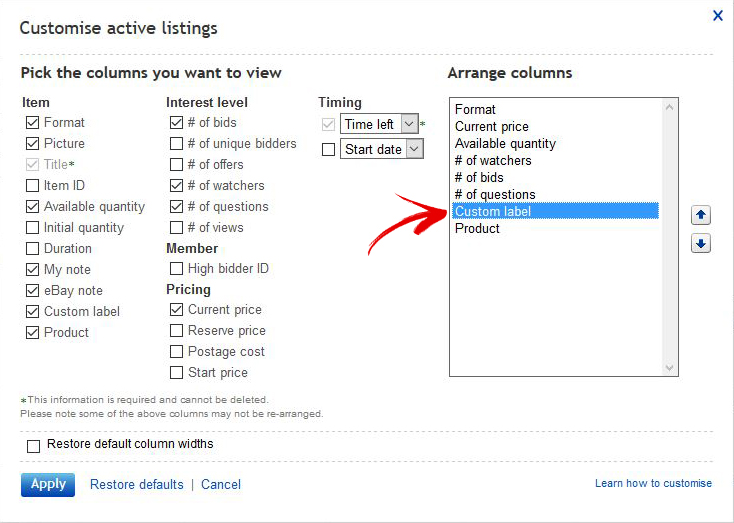This screenshot has width=734, height=523.
Task: Click the Restore defaults link
Action: coord(137,484)
